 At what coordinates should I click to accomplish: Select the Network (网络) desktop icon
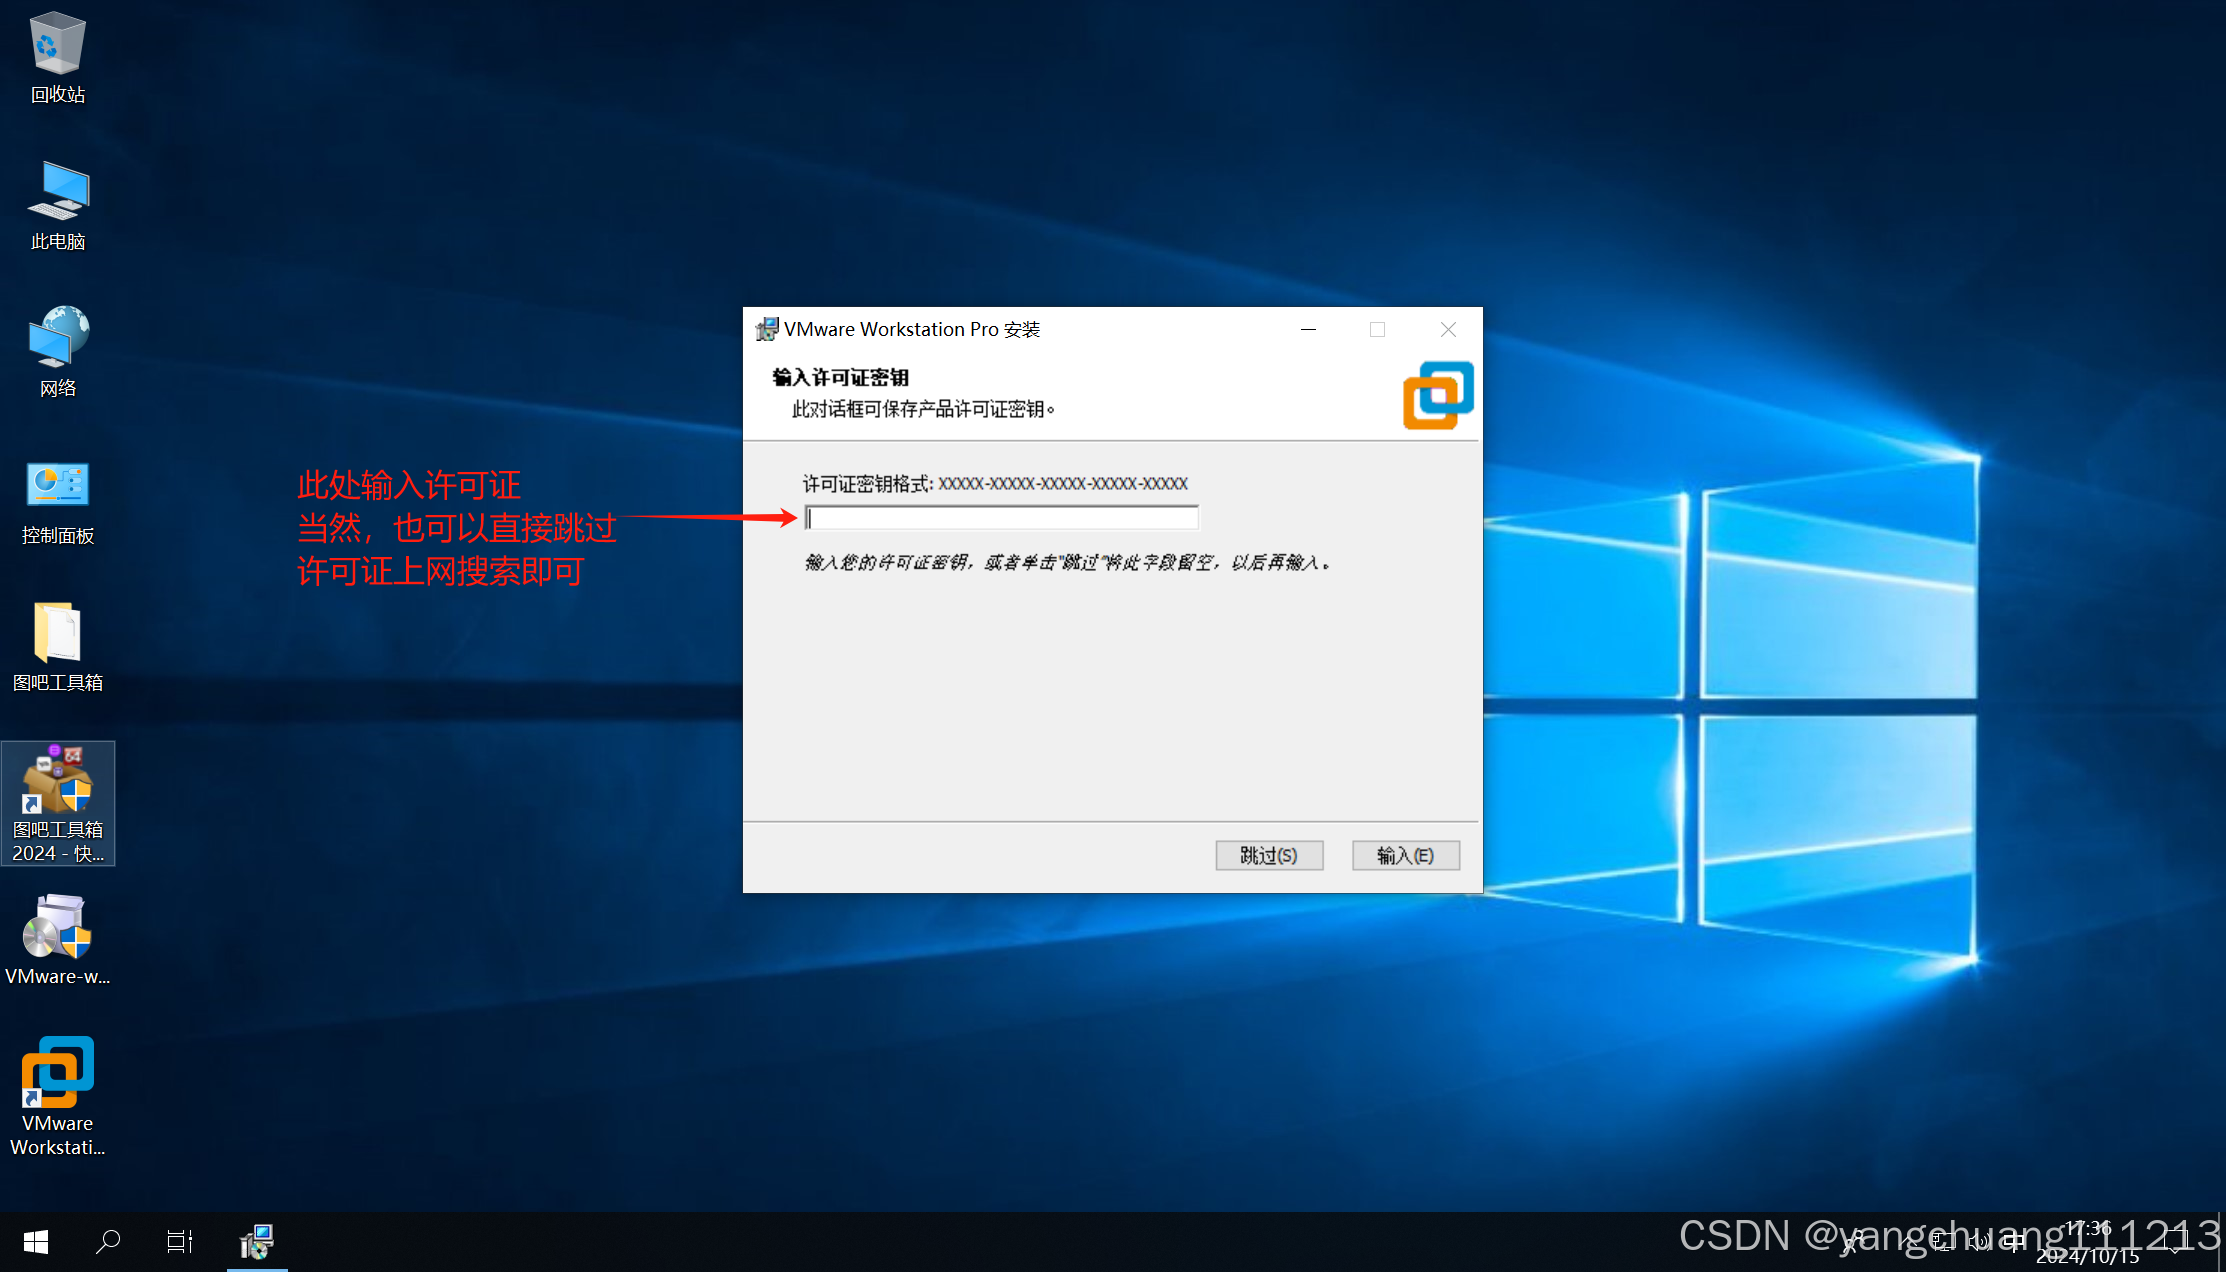pos(57,352)
